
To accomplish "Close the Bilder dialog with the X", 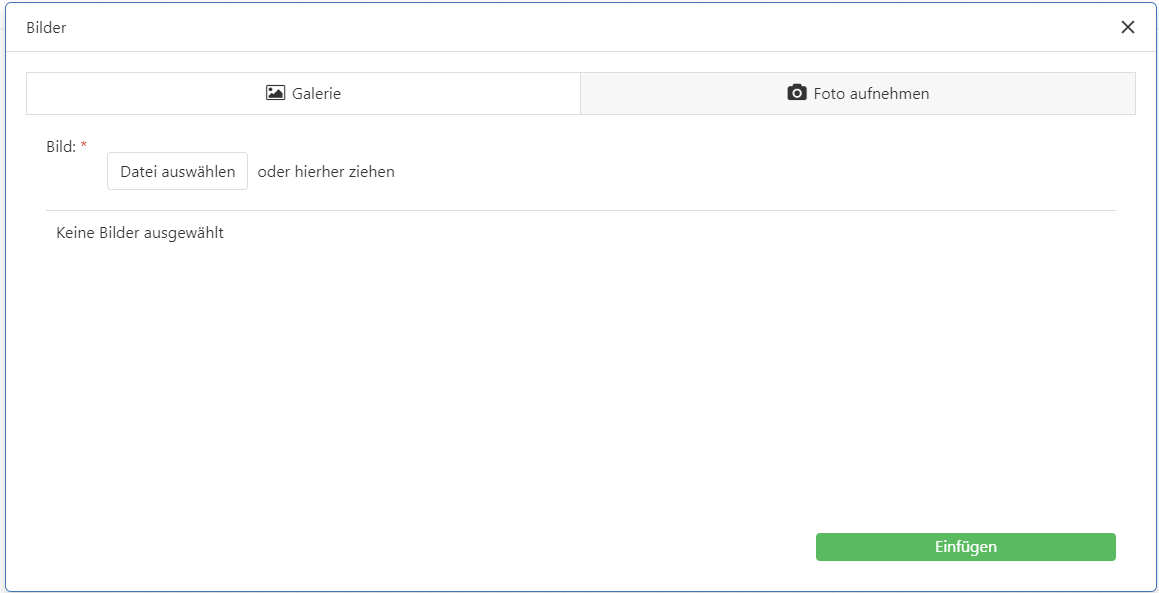I will [1128, 27].
